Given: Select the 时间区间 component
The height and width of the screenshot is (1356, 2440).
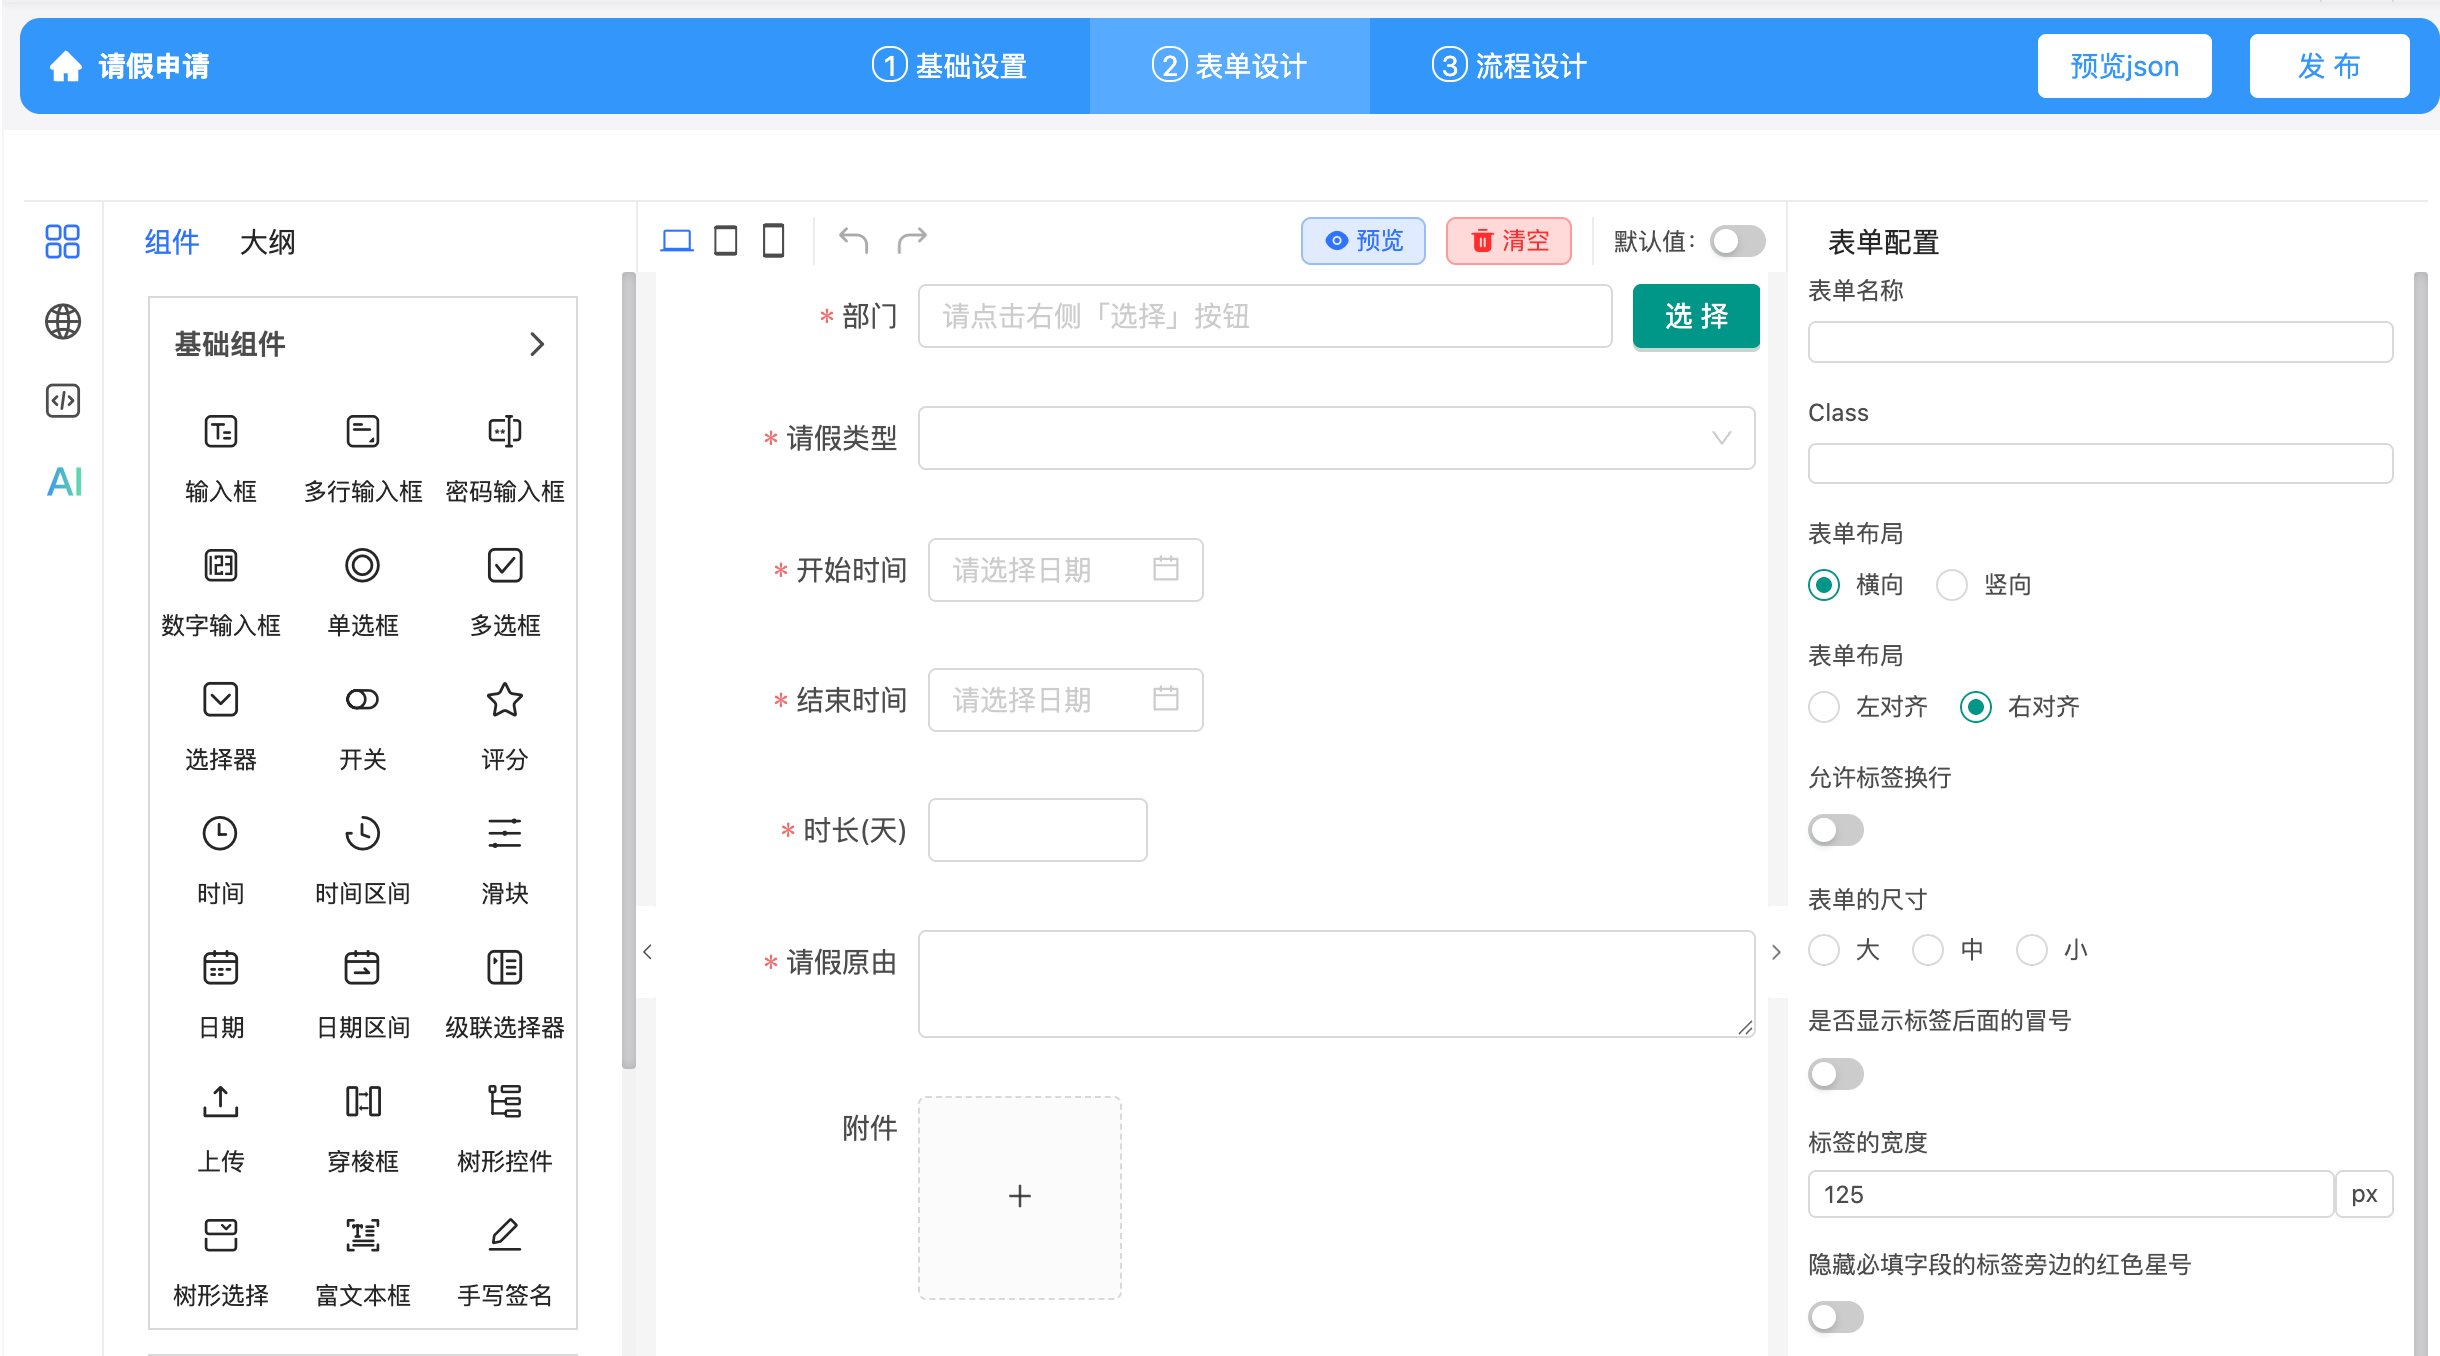Looking at the screenshot, I should 363,859.
